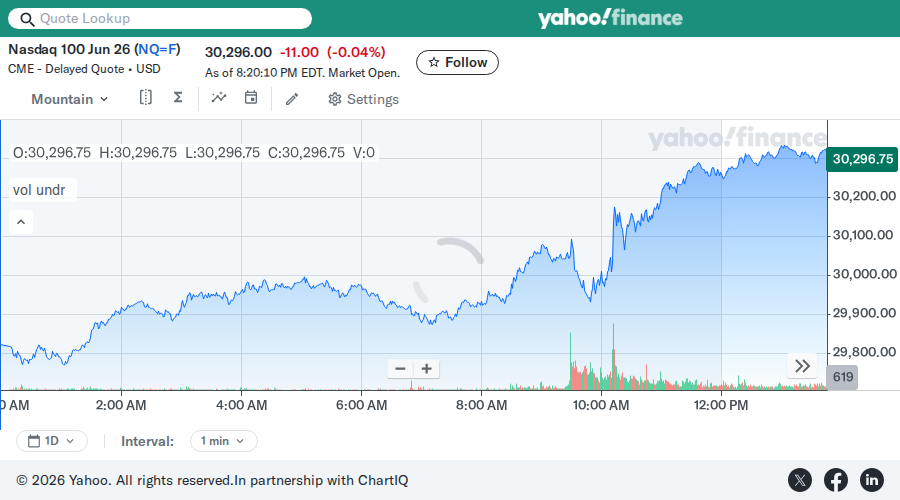The width and height of the screenshot is (900, 500).
Task: Zoom in with the plus button
Action: tap(426, 369)
